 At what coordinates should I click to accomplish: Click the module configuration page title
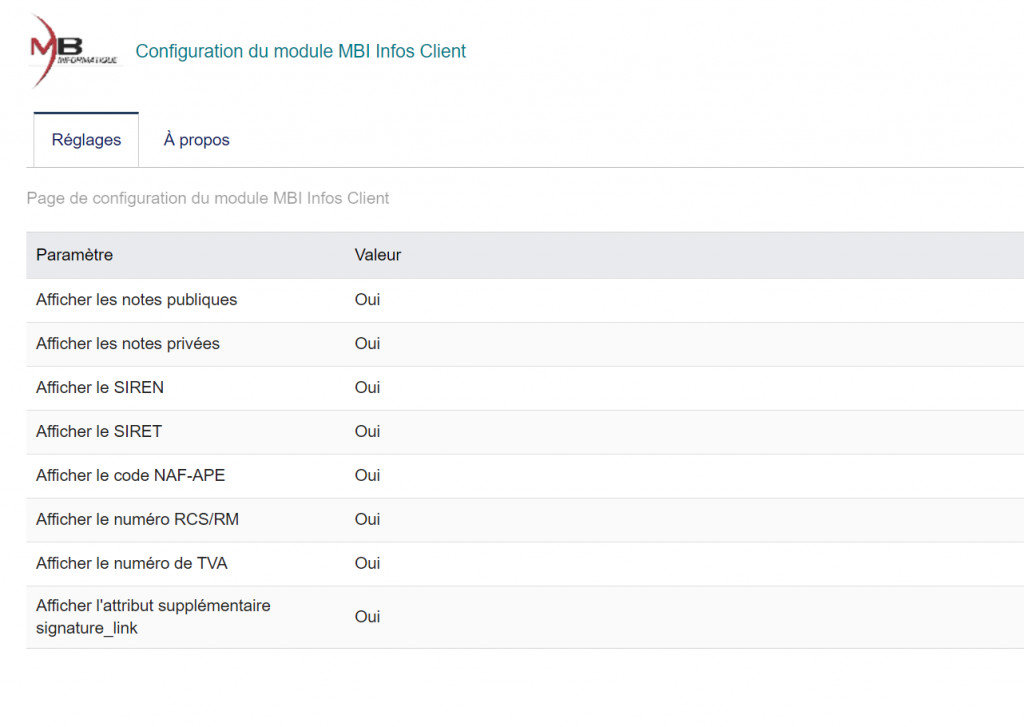300,51
